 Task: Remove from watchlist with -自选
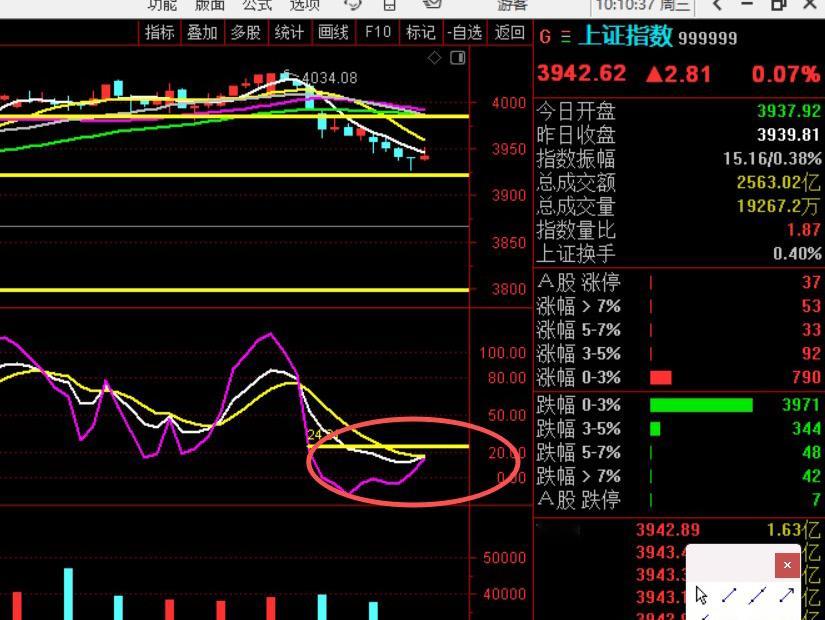465,33
